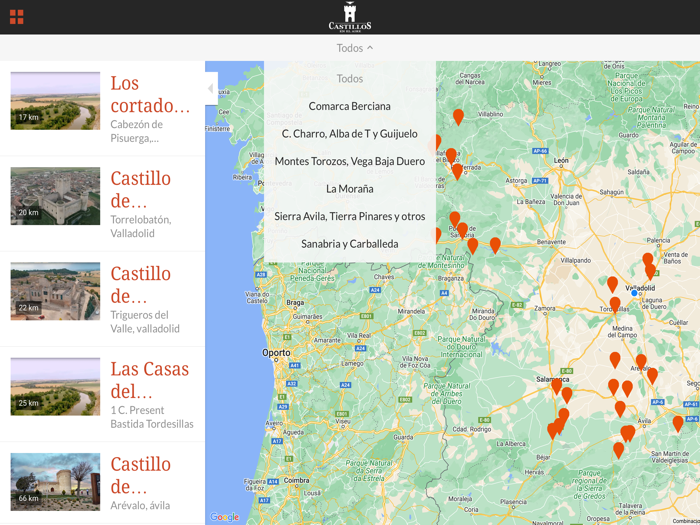Open Castillo de… title for Arévalo, ávila

point(141,475)
